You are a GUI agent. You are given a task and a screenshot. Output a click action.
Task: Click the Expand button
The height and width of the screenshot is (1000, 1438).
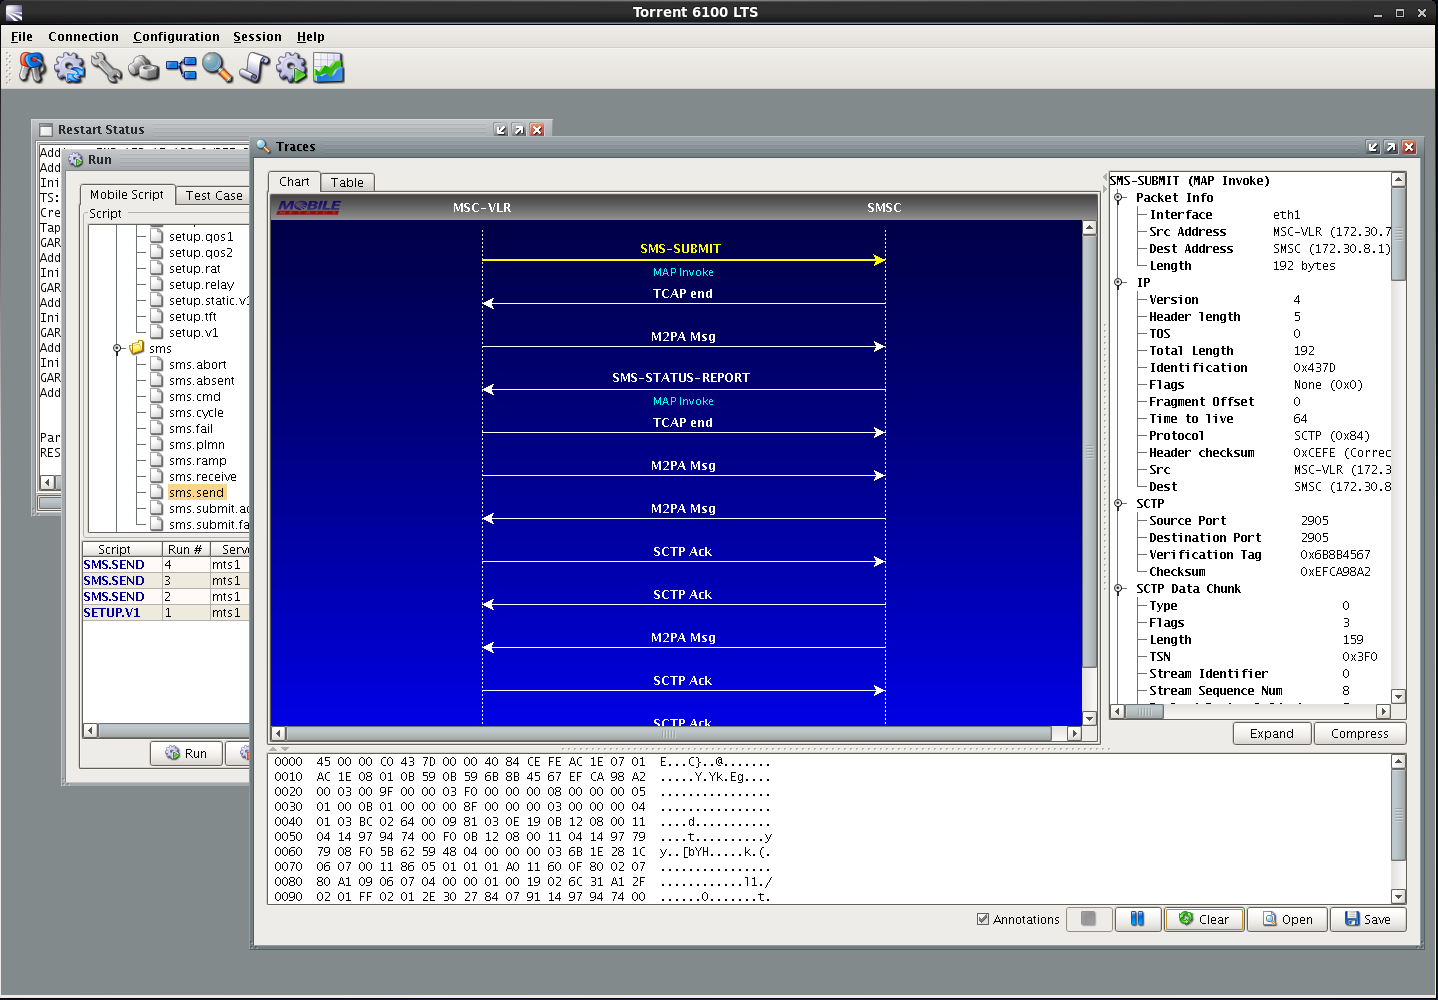[x=1272, y=733]
